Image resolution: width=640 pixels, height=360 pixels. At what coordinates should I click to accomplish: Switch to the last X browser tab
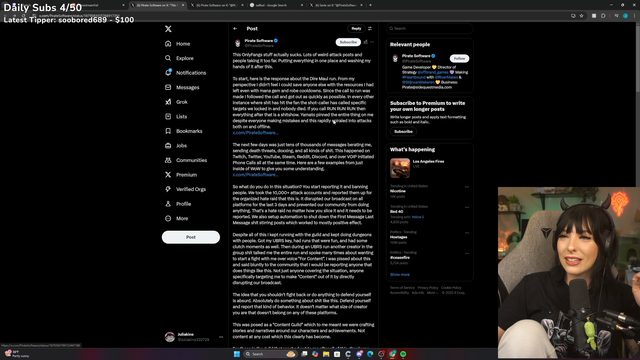click(335, 5)
